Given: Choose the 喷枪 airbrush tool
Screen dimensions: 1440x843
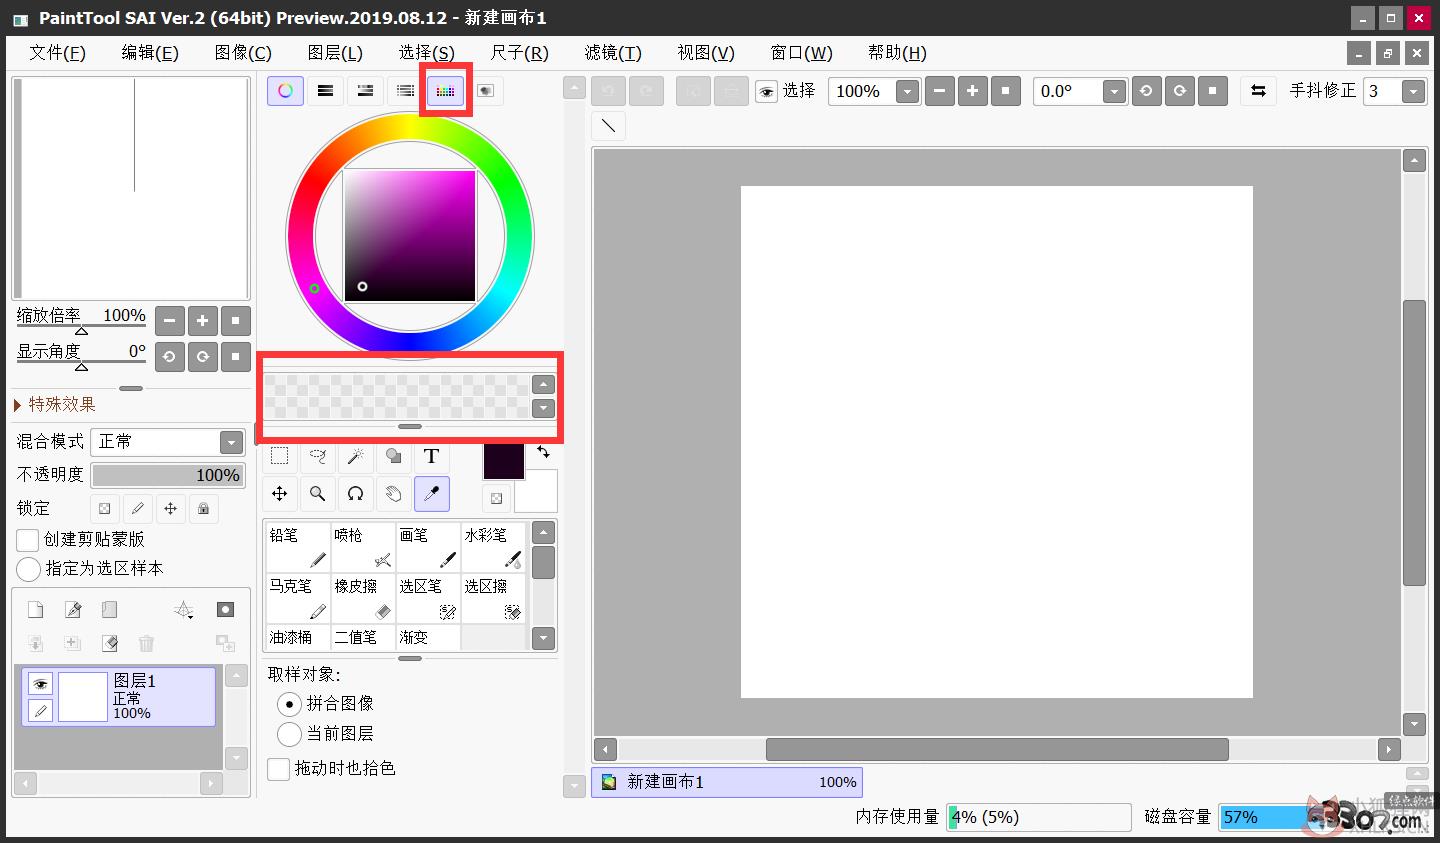Looking at the screenshot, I should coord(362,547).
